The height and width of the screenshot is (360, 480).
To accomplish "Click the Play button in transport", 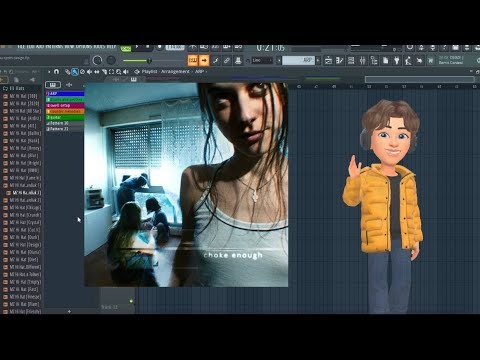I will [x=137, y=47].
